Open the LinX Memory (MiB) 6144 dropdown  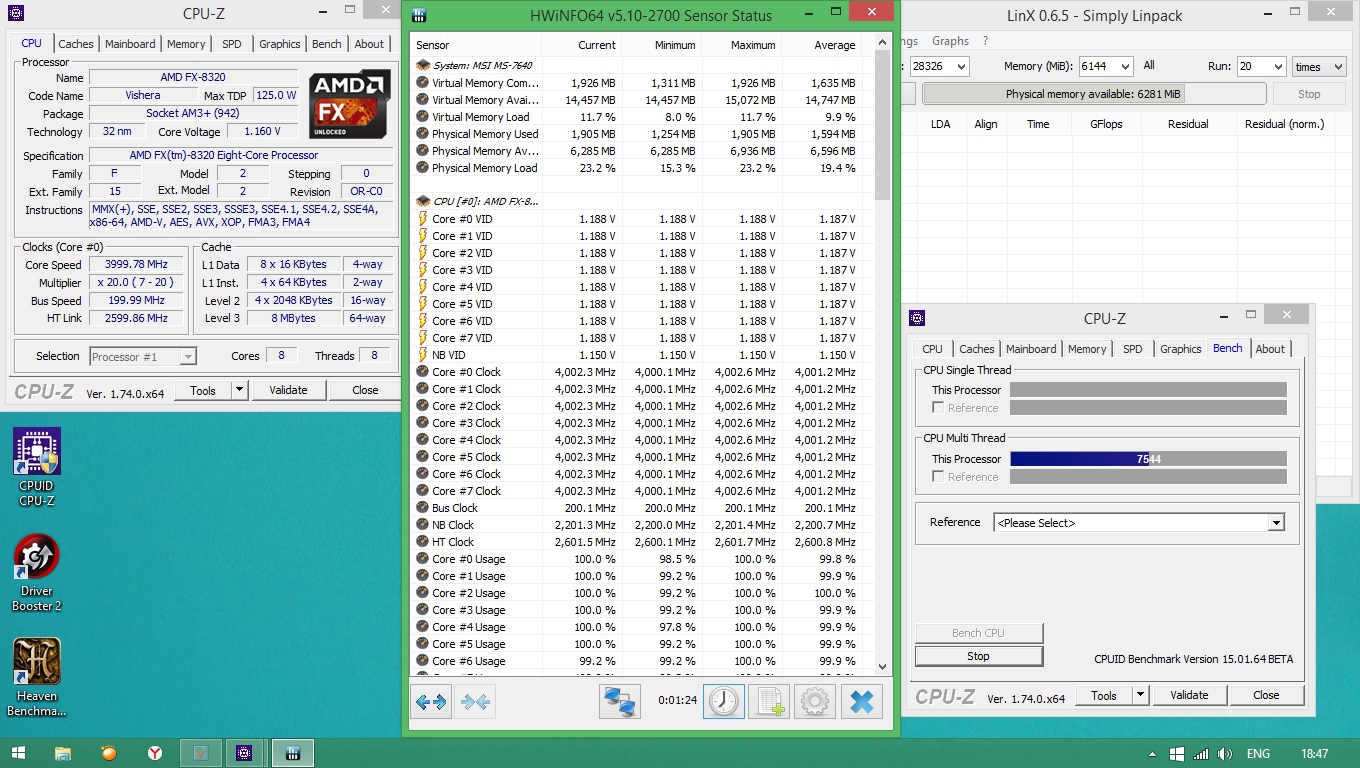point(1105,66)
